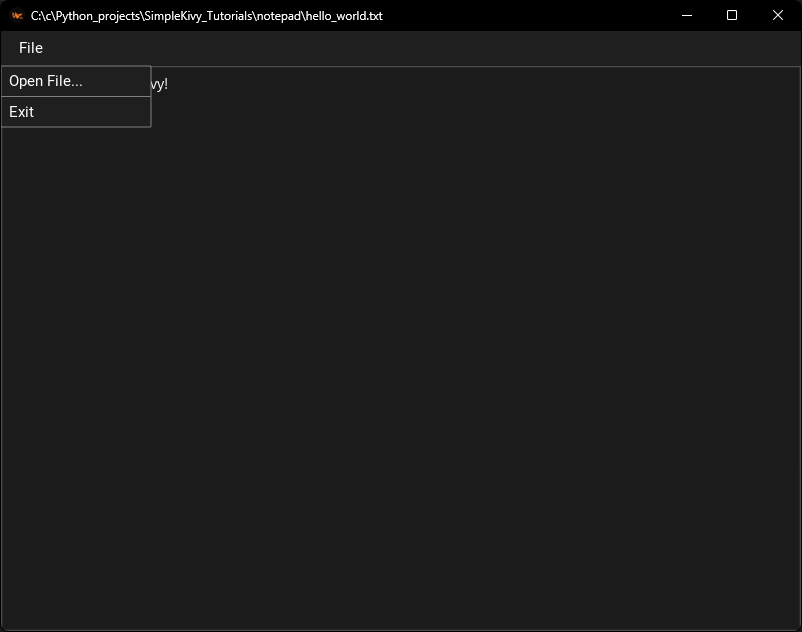Select Exit in the File dropdown
The image size is (802, 632).
pyautogui.click(x=22, y=112)
